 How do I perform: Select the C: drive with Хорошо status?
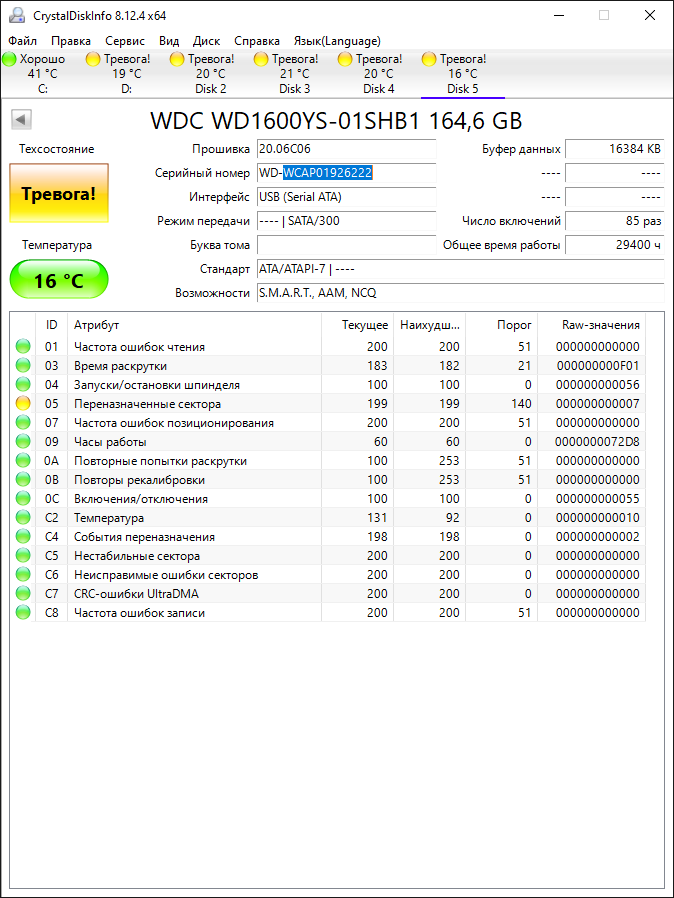tap(42, 74)
